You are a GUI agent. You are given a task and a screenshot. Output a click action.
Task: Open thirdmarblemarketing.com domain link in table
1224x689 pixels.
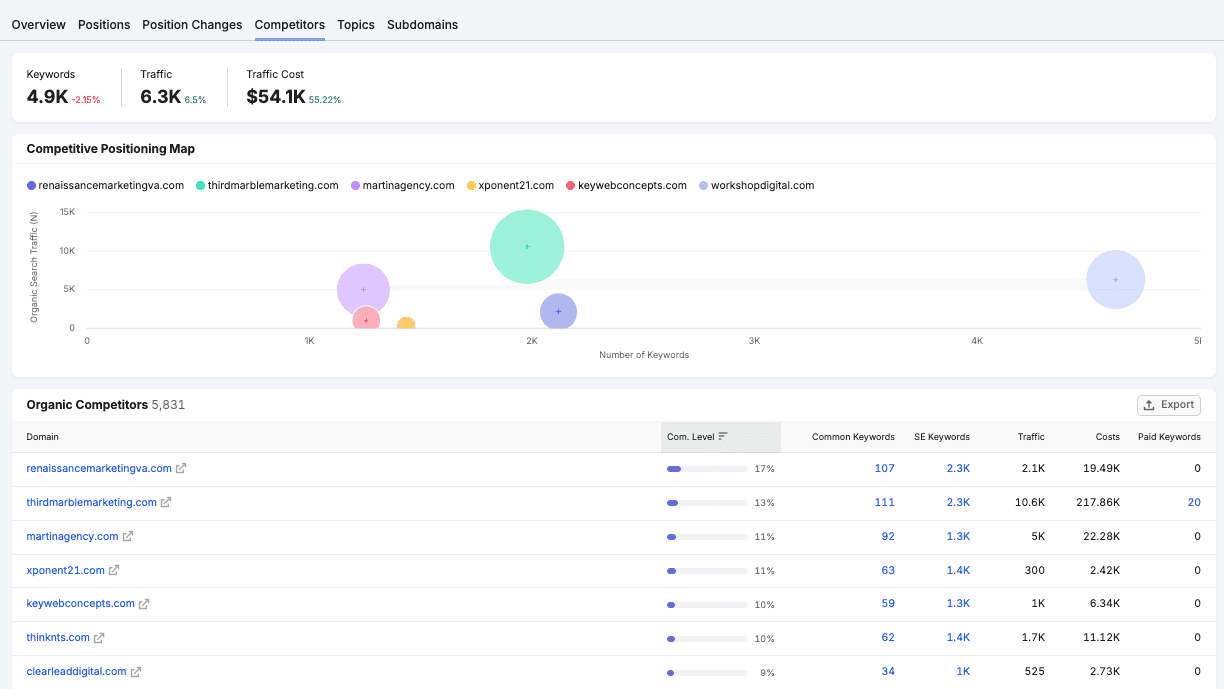(x=91, y=502)
